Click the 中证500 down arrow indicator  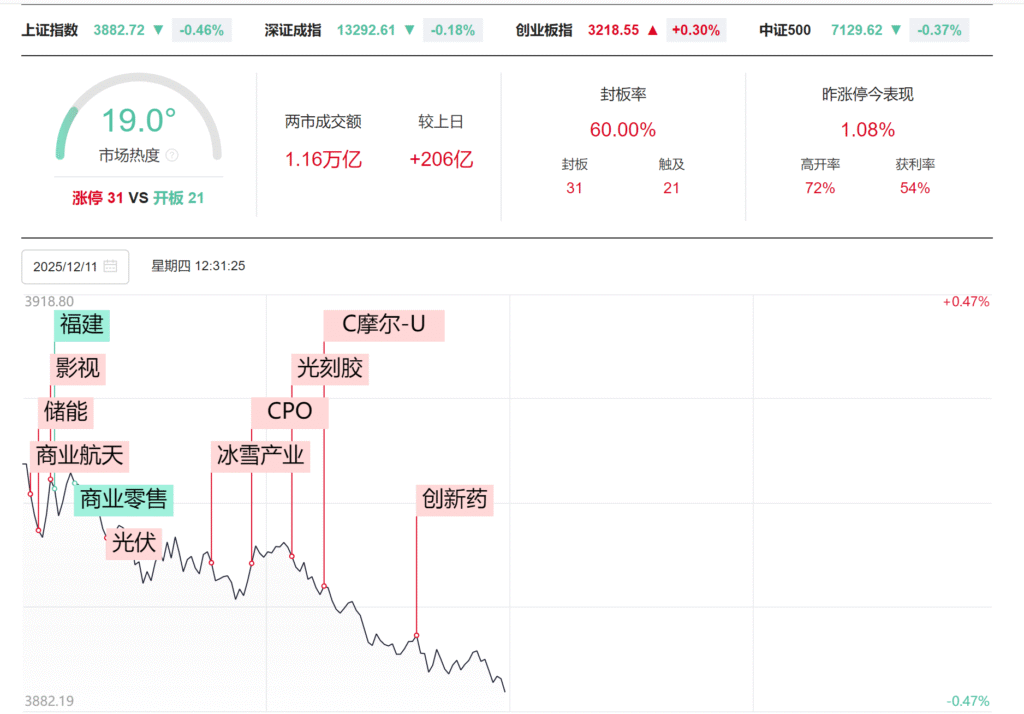click(895, 30)
